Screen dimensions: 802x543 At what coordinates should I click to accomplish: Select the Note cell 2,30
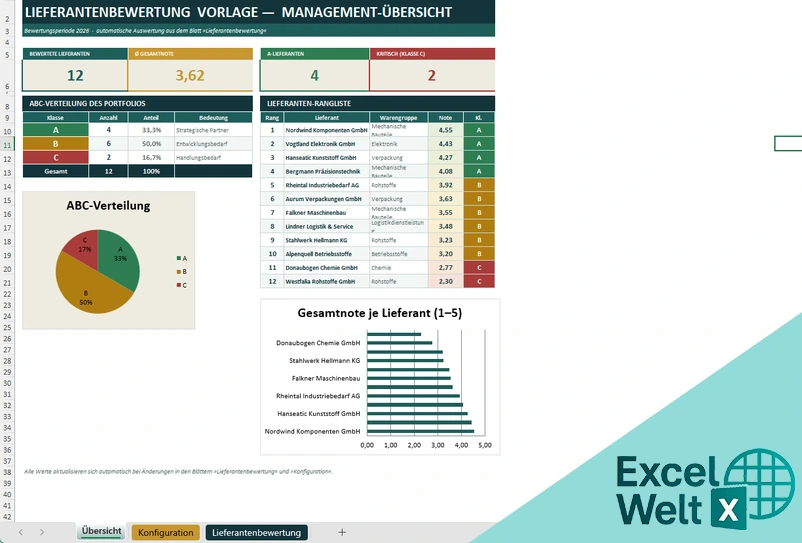(445, 281)
